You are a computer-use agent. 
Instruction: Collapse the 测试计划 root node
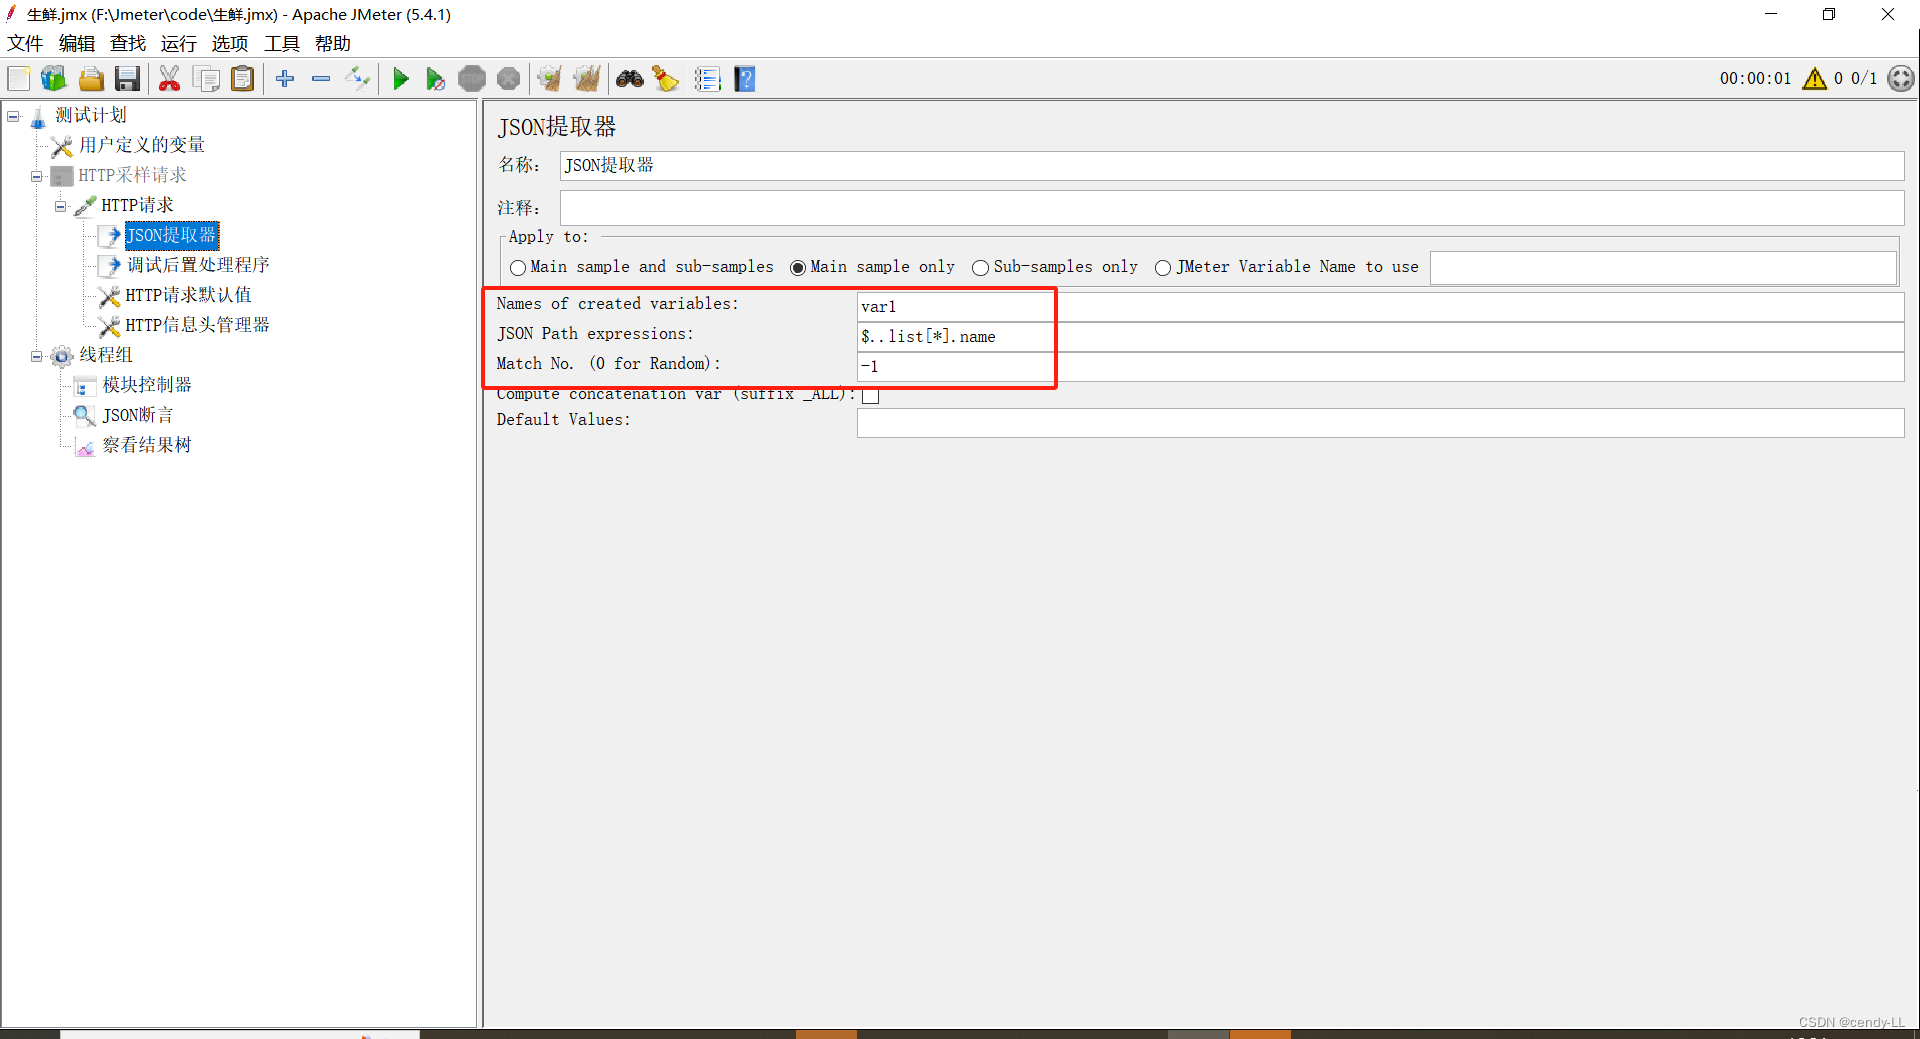tap(13, 116)
